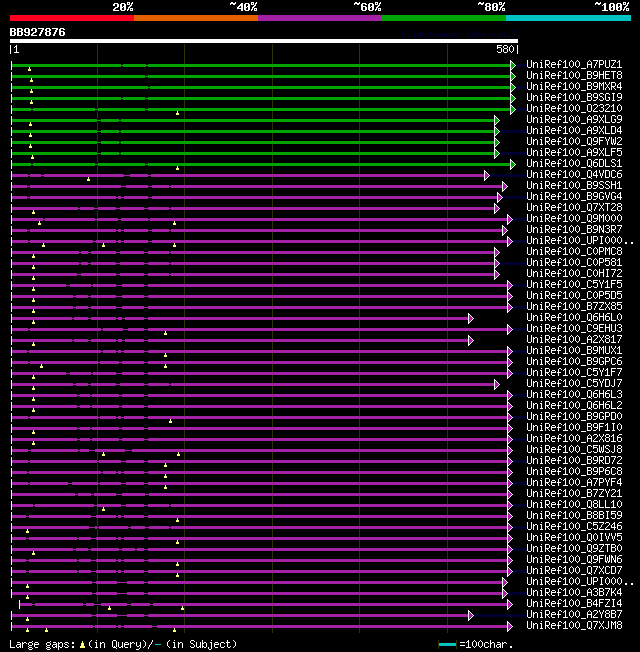Image resolution: width=640 pixels, height=652 pixels.
Task: Select the UniRef100_B9N3R7 label
Action: [574, 230]
